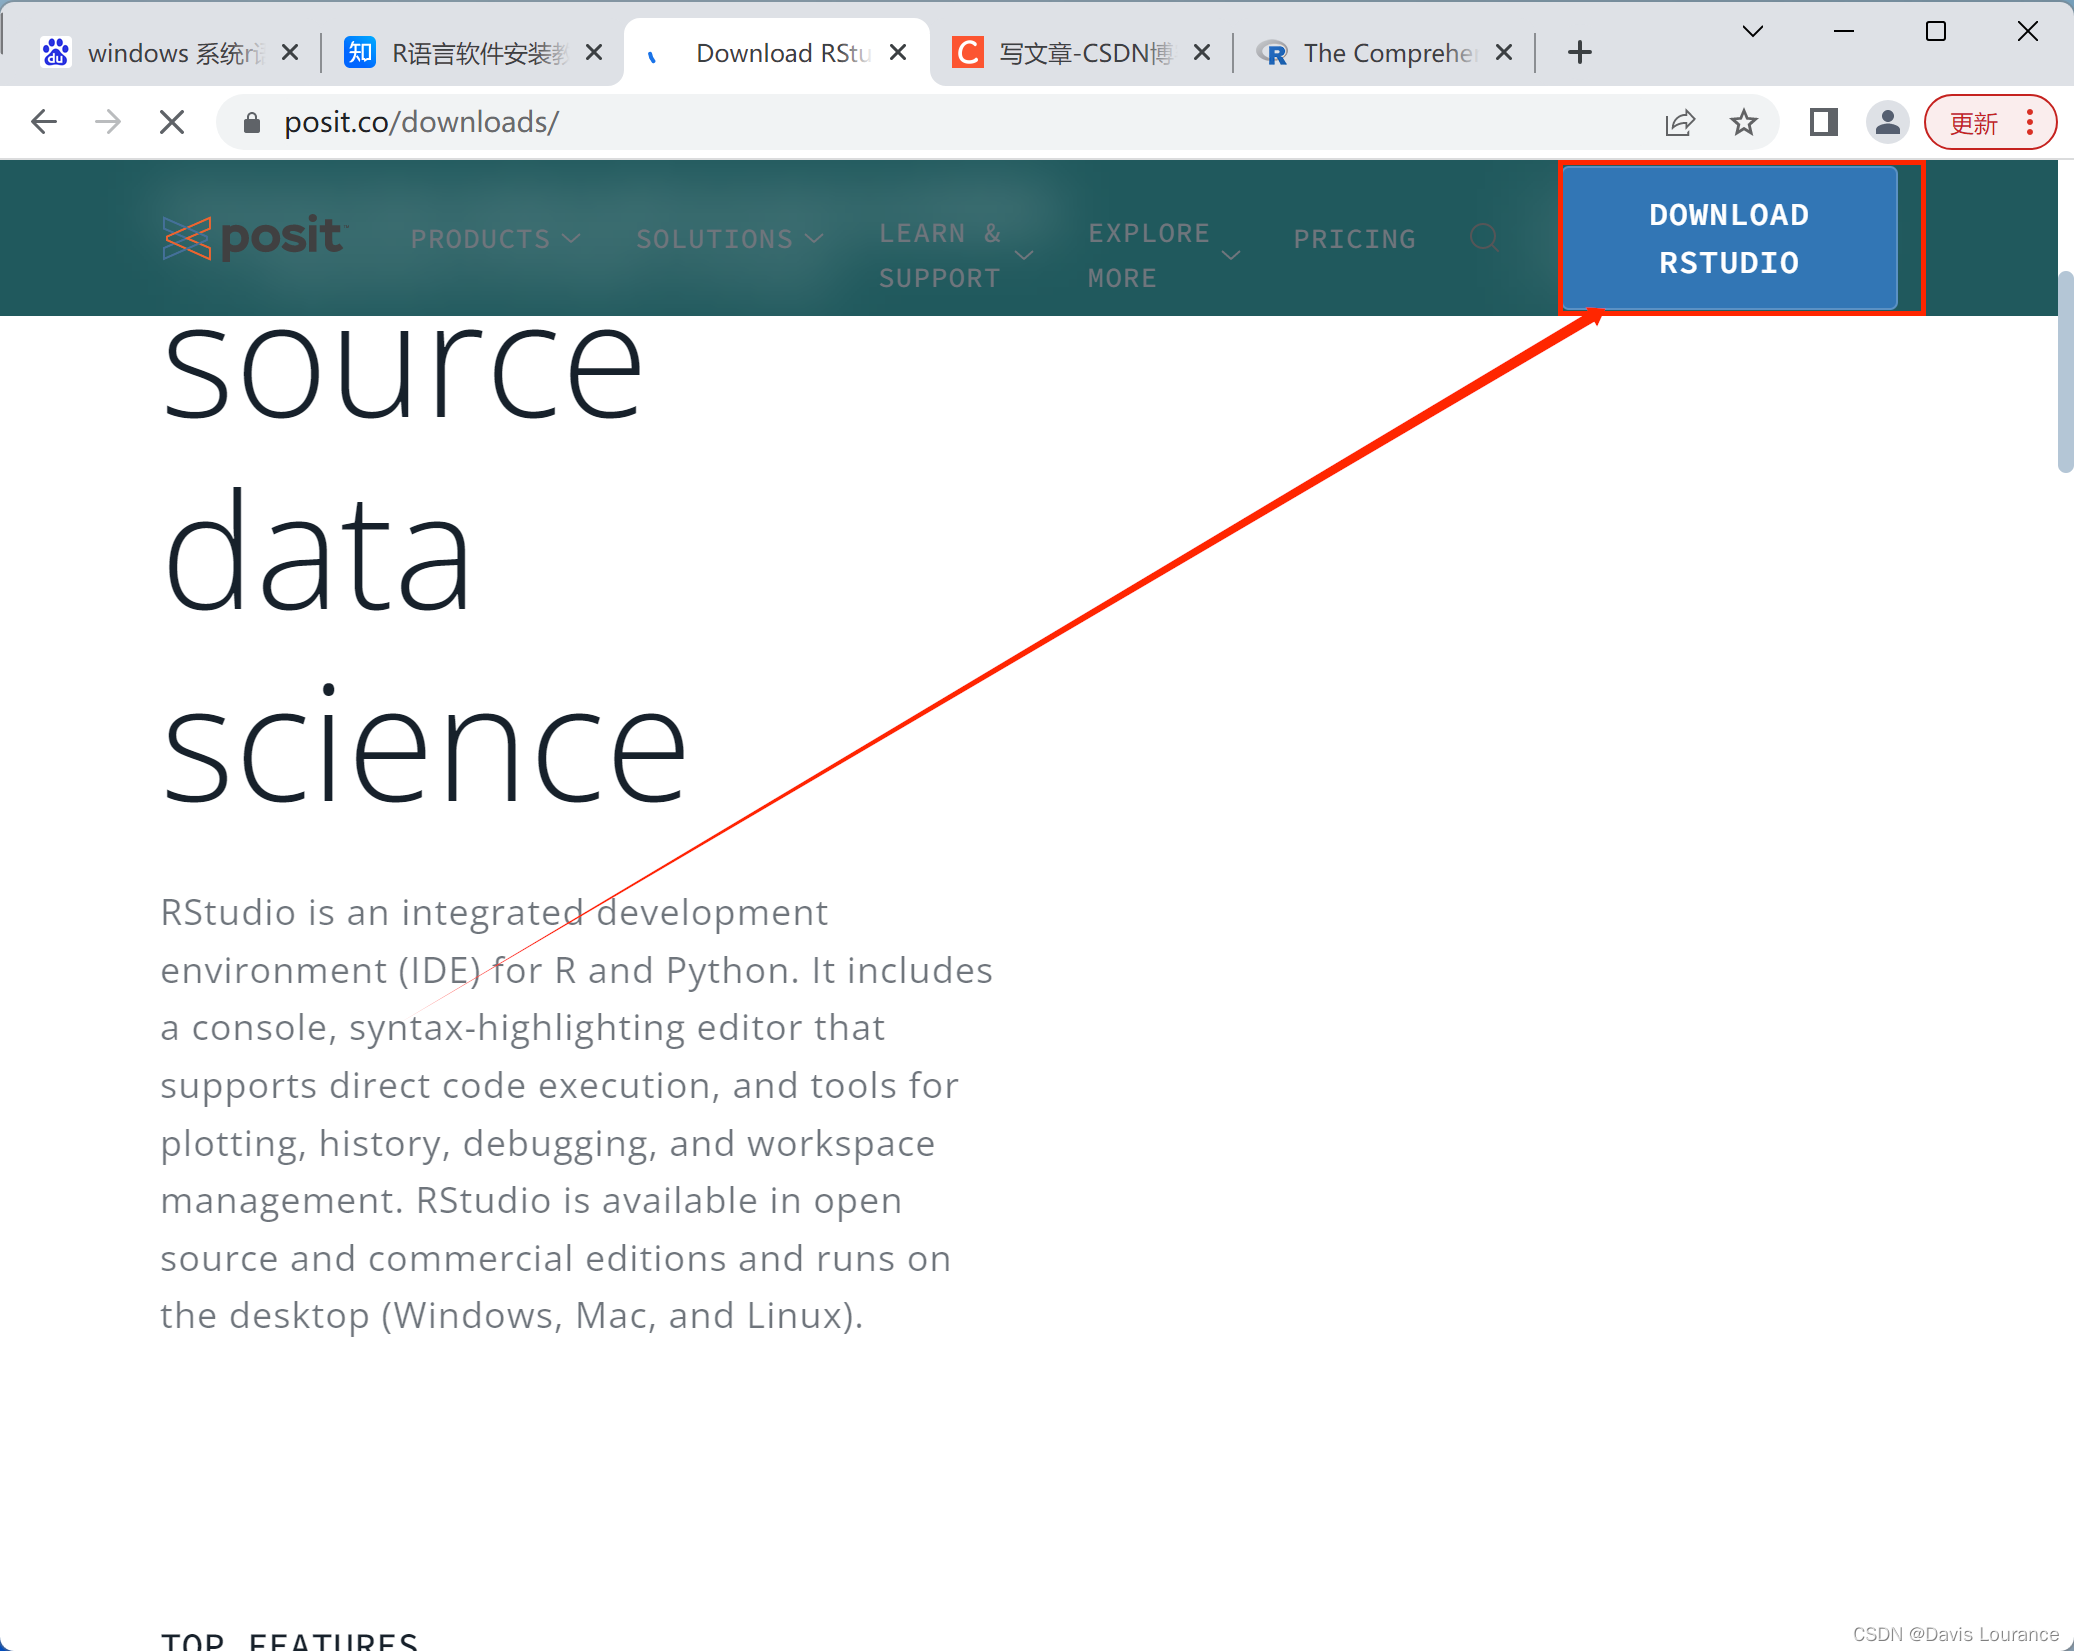Expand the PRODUCTS menu

(495, 239)
